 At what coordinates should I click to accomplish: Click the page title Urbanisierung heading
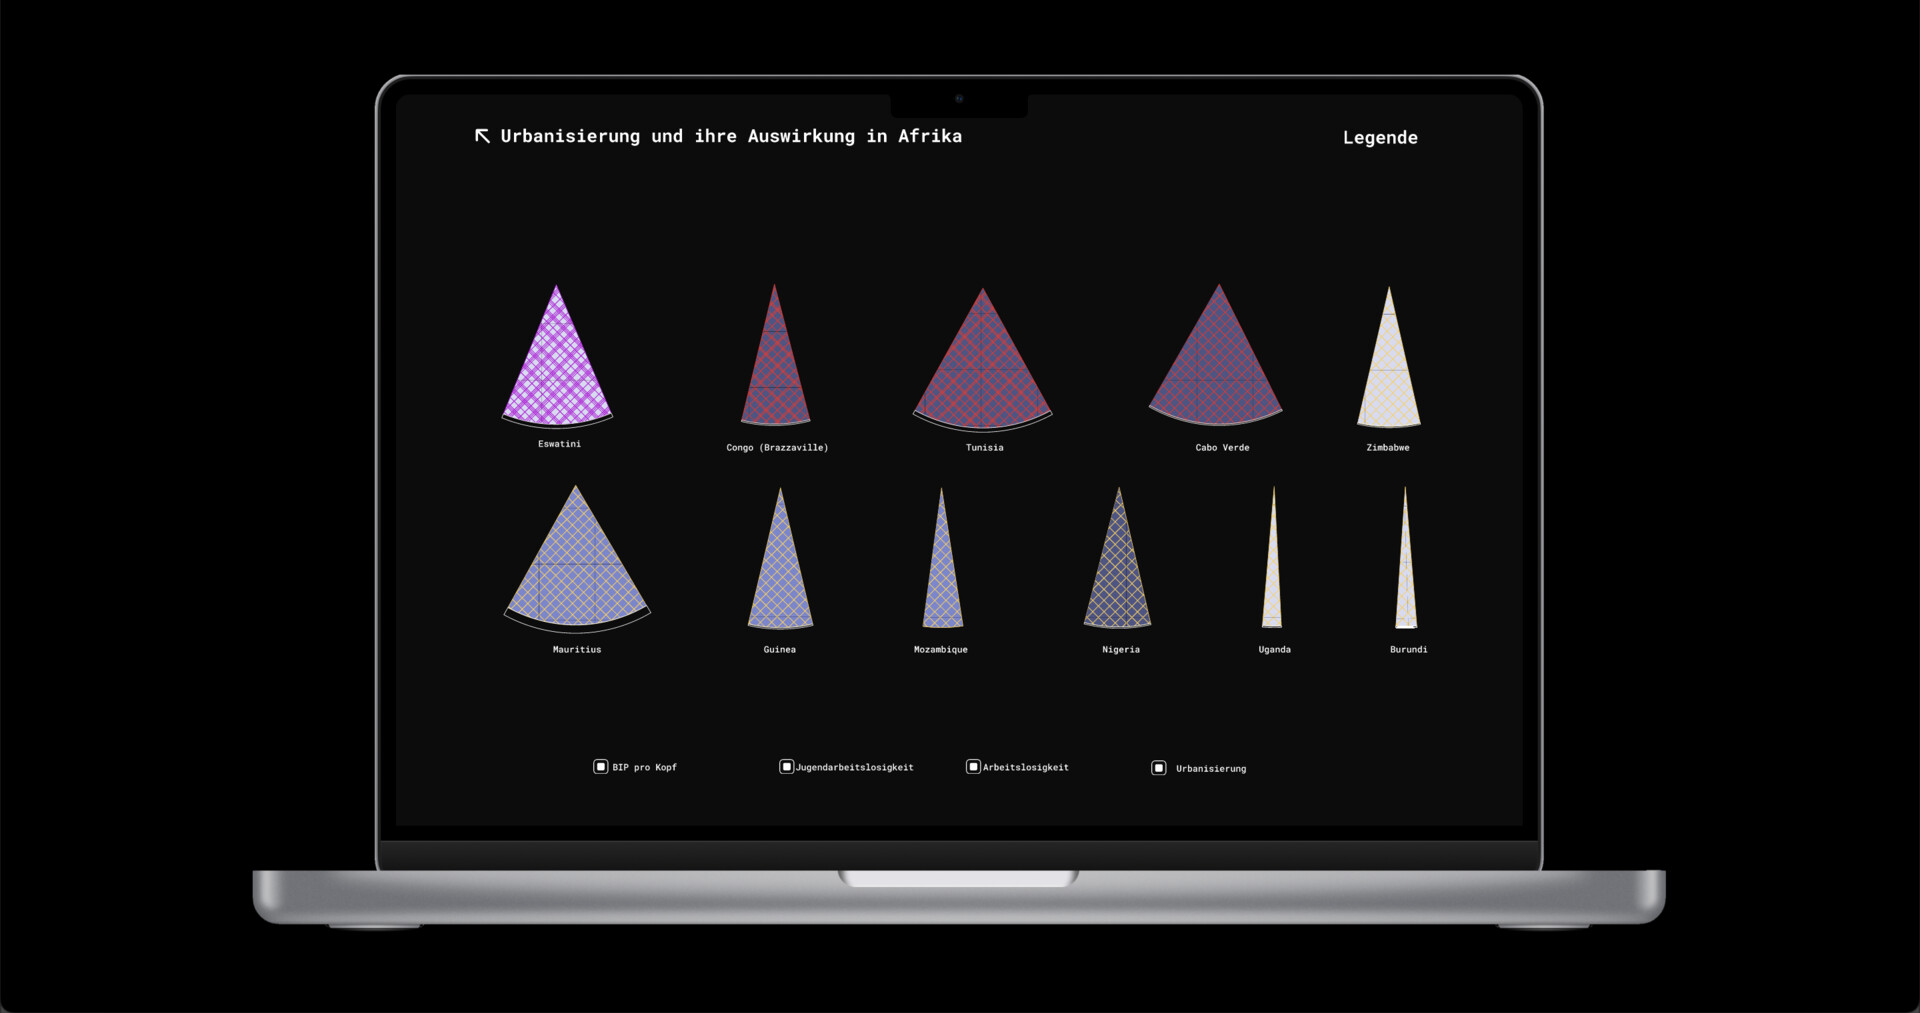point(731,136)
